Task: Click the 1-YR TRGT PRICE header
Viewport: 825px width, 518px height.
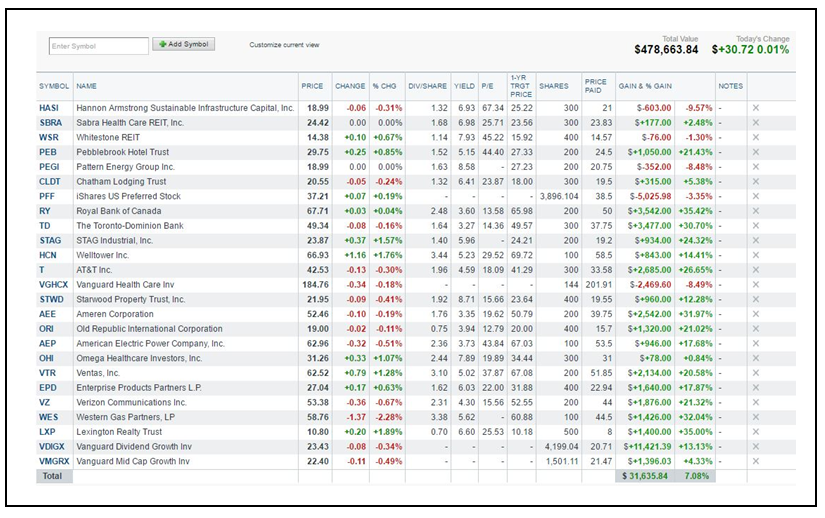Action: (x=521, y=86)
